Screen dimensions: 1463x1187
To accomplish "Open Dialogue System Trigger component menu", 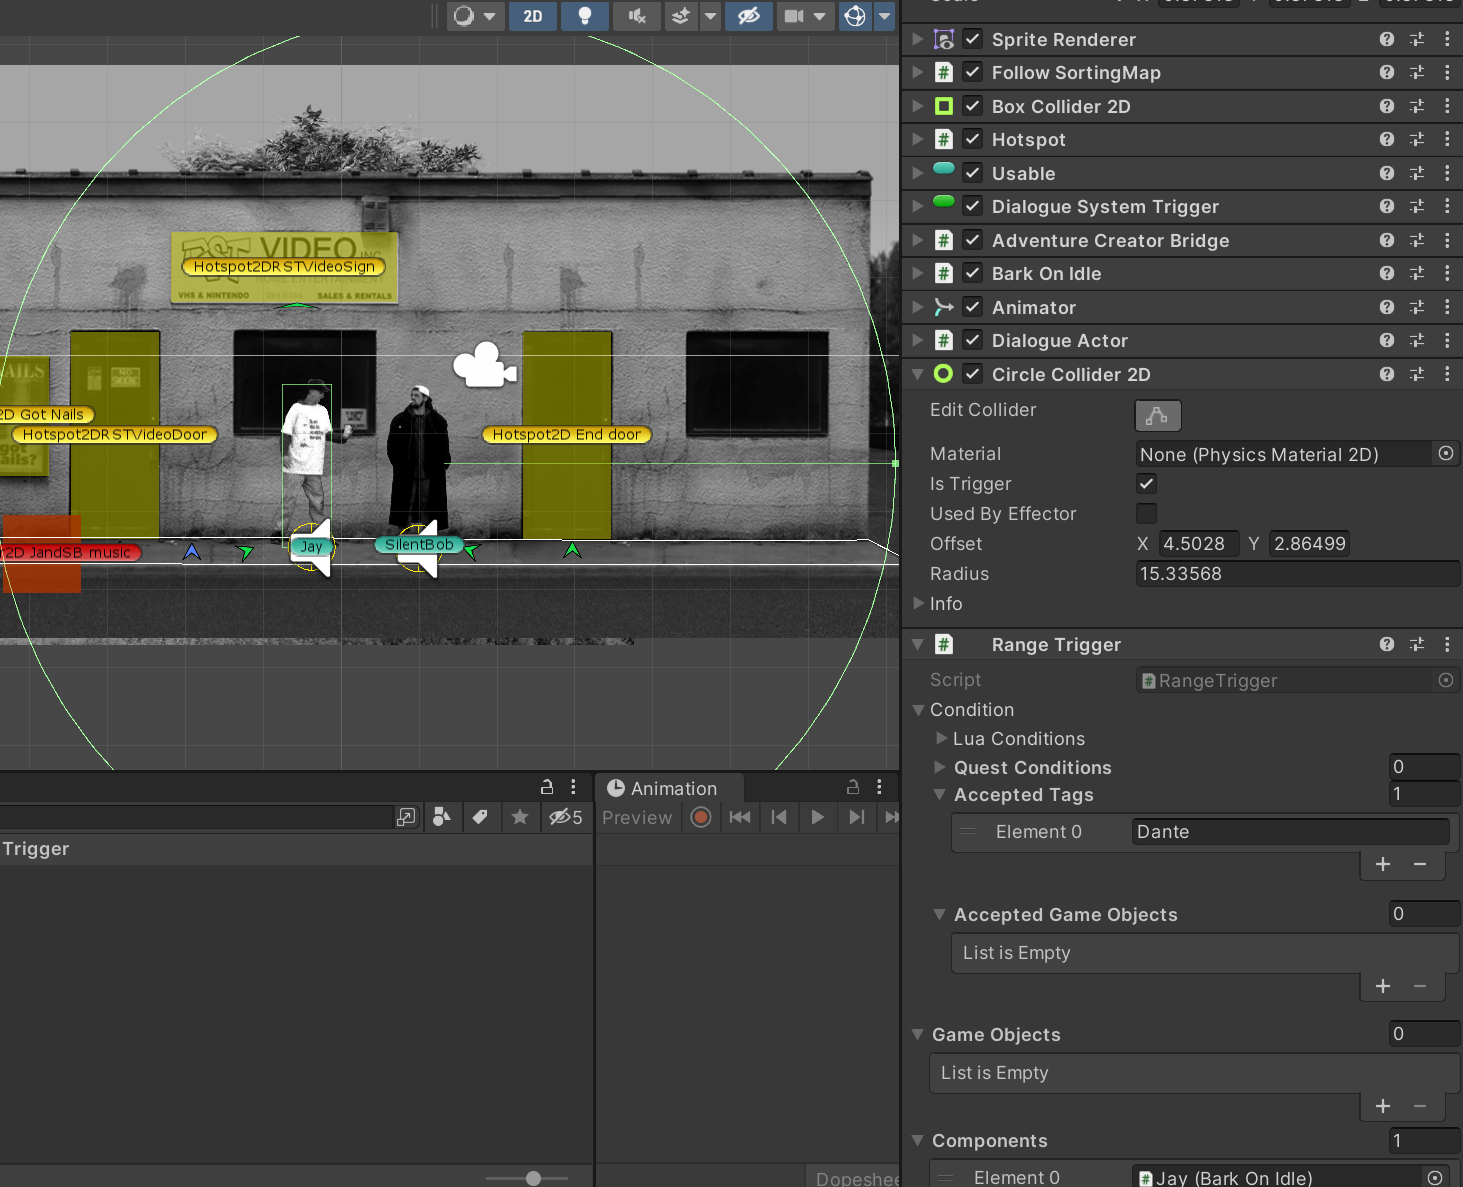I will click(1447, 206).
